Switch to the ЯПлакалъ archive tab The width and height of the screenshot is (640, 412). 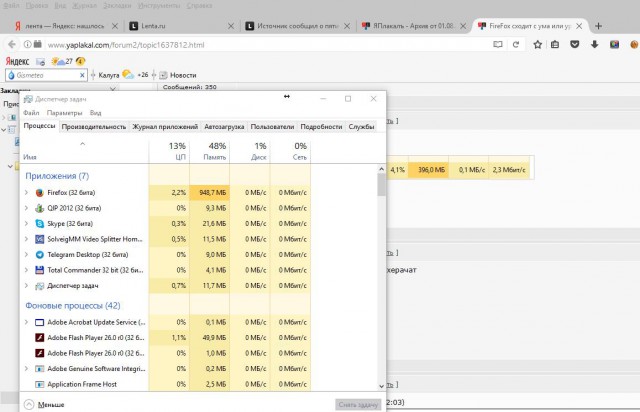pos(413,26)
